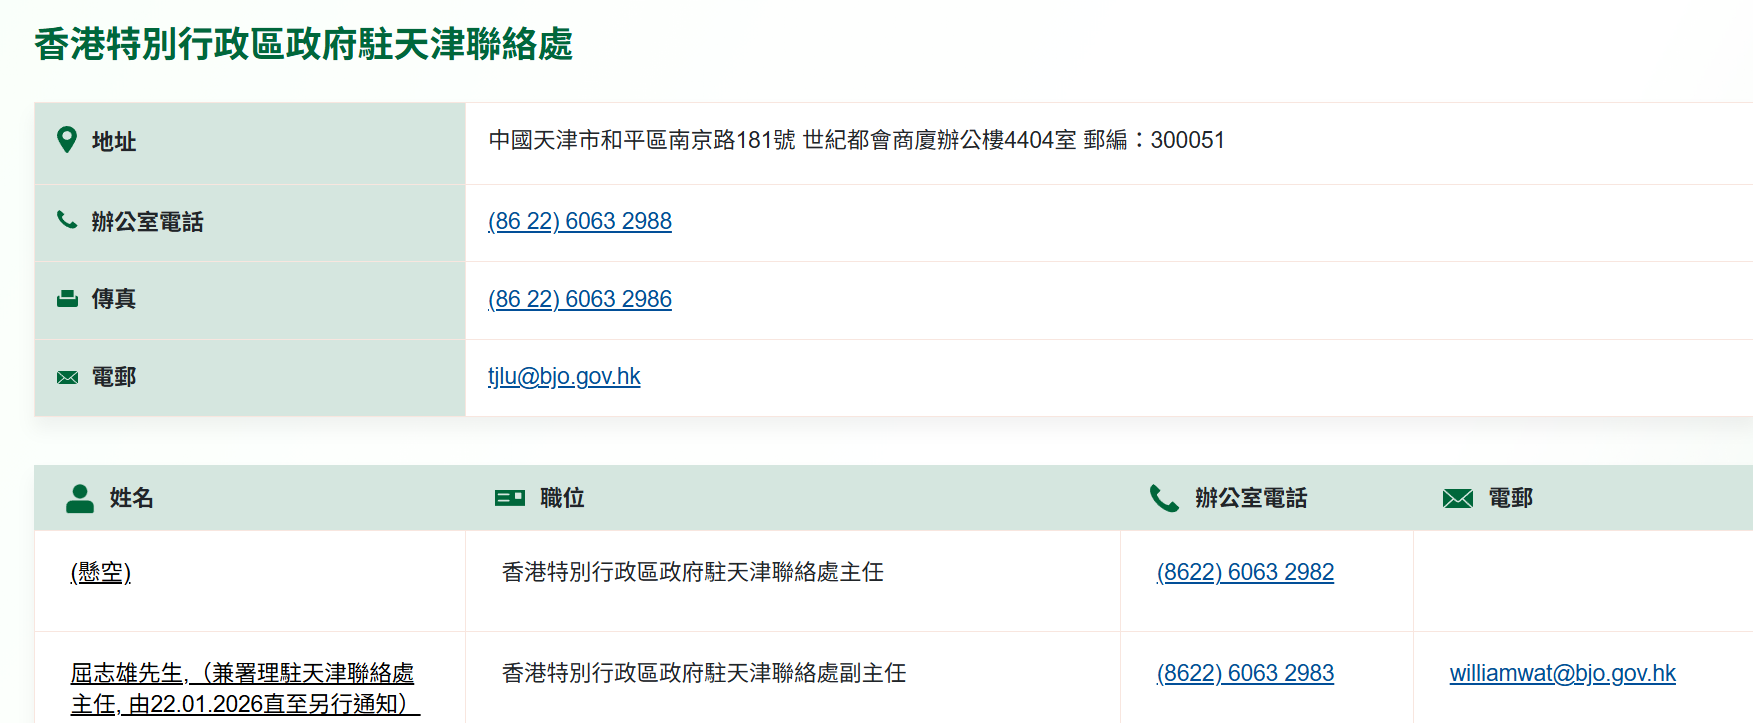Click the page heading 香港特別行政區政府駐天津聯絡處
Image resolution: width=1753 pixels, height=723 pixels.
[x=303, y=44]
